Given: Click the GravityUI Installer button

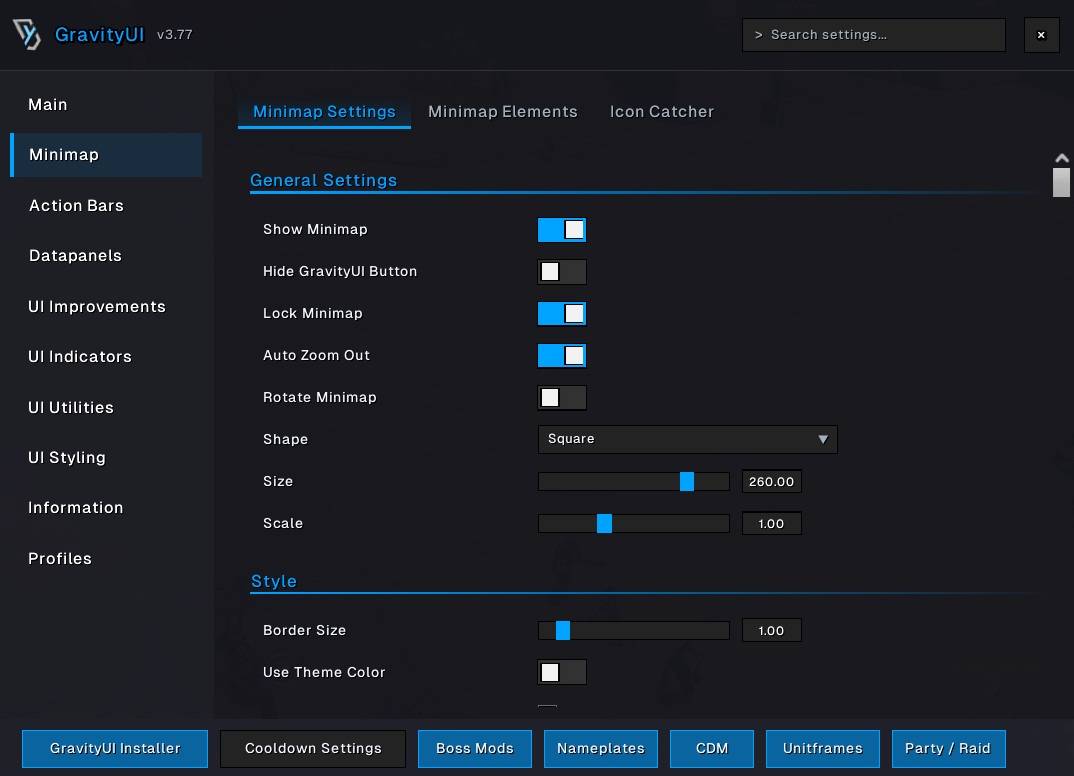Looking at the screenshot, I should [115, 749].
